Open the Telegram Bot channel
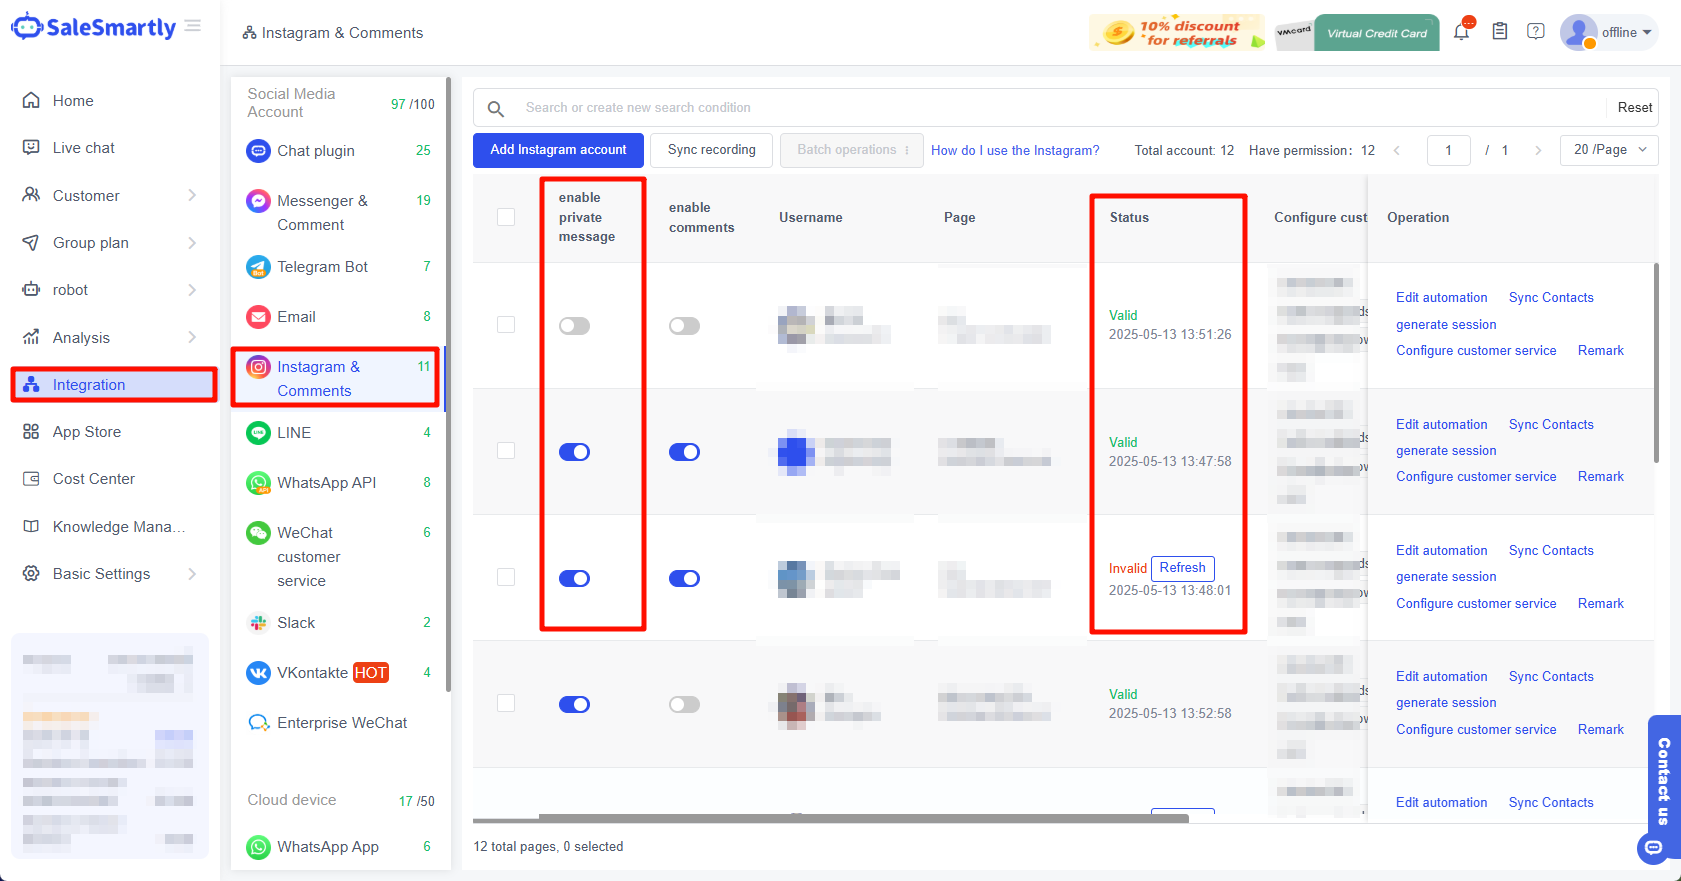The width and height of the screenshot is (1681, 881). (x=322, y=267)
